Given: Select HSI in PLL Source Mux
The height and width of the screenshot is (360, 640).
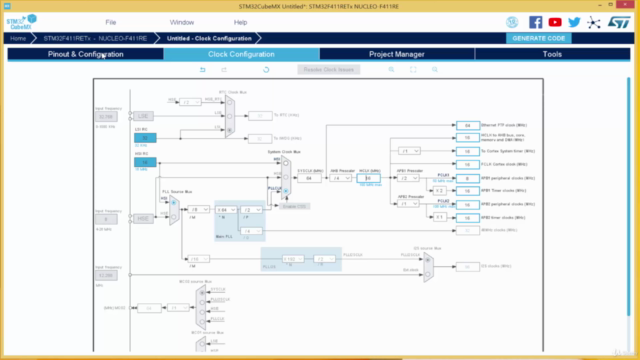Looking at the screenshot, I should (x=174, y=202).
